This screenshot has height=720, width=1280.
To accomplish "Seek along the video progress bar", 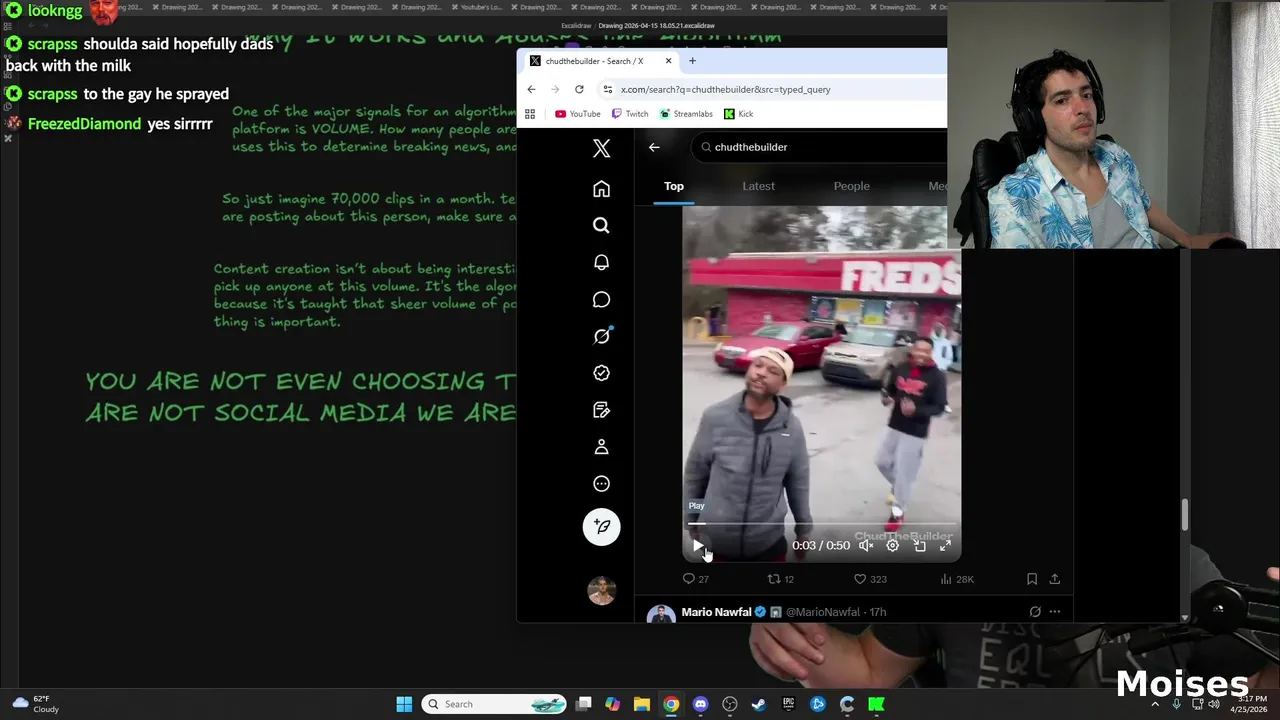I will (x=822, y=523).
